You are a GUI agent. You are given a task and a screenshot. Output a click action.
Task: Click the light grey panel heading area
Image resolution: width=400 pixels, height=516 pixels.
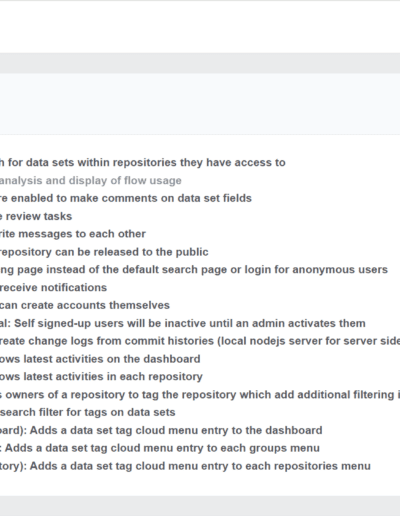[200, 104]
